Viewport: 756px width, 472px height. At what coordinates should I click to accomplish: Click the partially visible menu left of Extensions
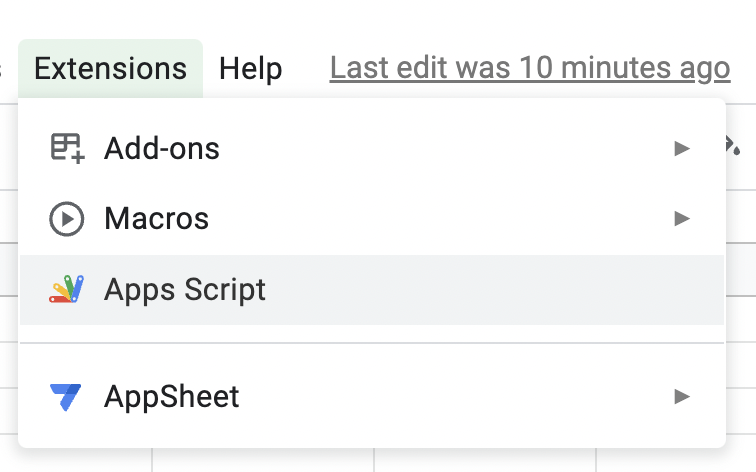point(3,69)
